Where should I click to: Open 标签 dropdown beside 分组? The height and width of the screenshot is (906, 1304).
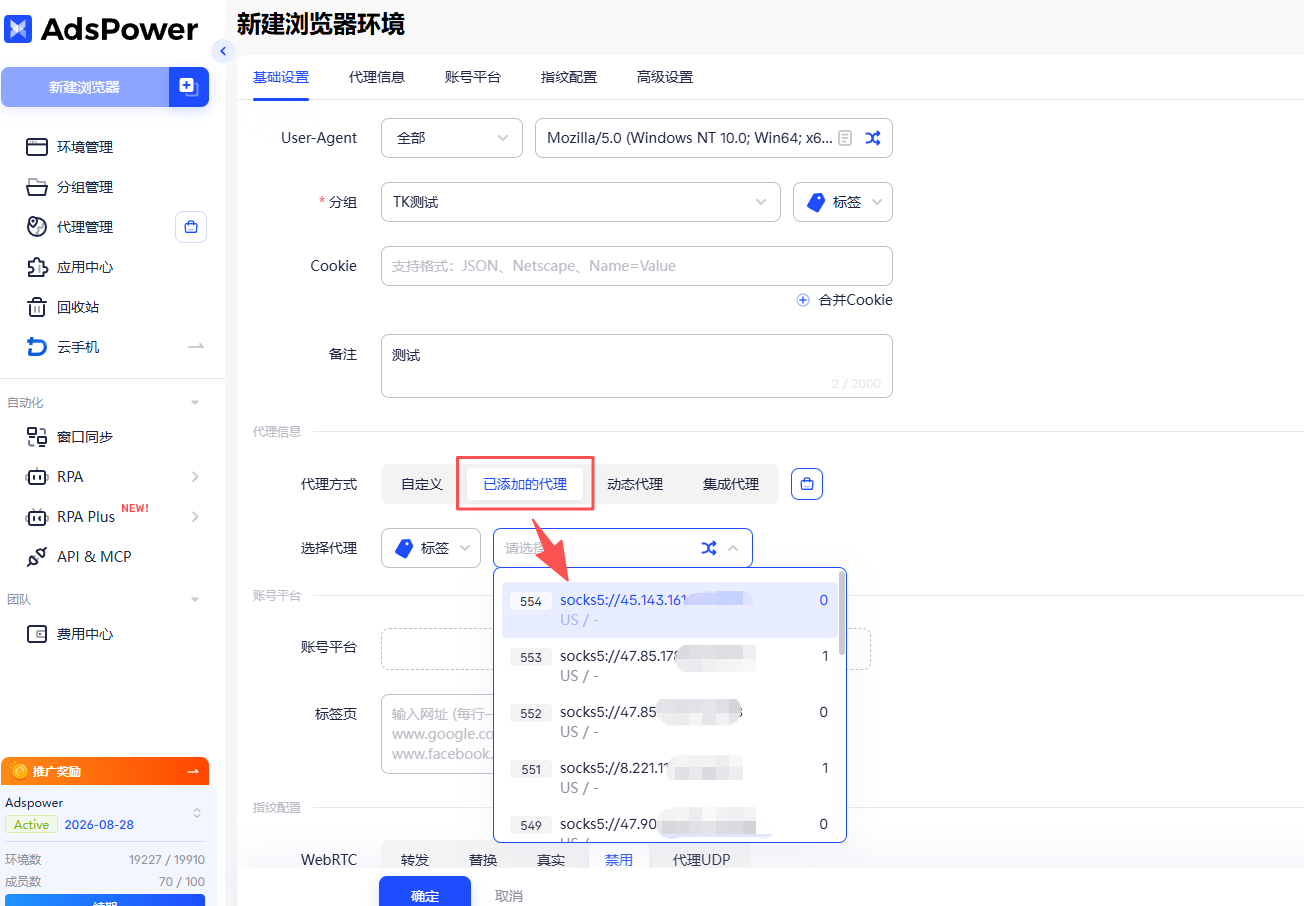point(843,202)
